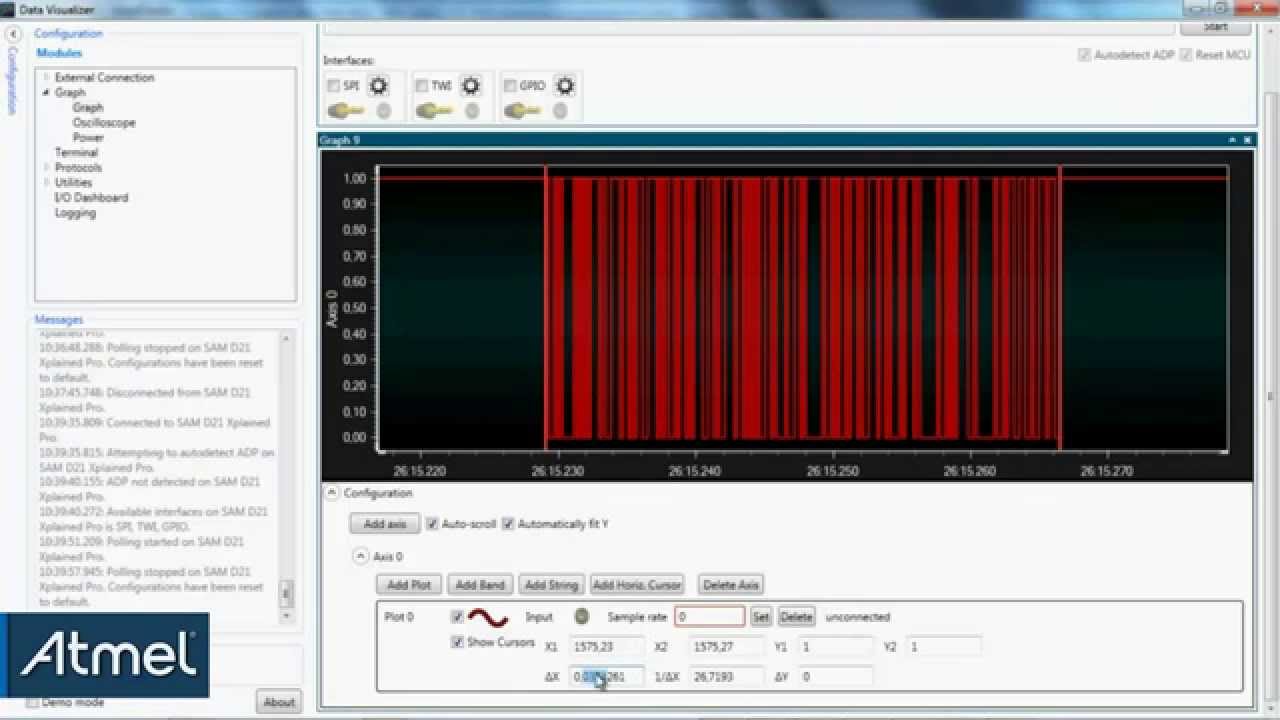The width and height of the screenshot is (1280, 720).
Task: Click the X2 cursor value field
Action: (727, 647)
